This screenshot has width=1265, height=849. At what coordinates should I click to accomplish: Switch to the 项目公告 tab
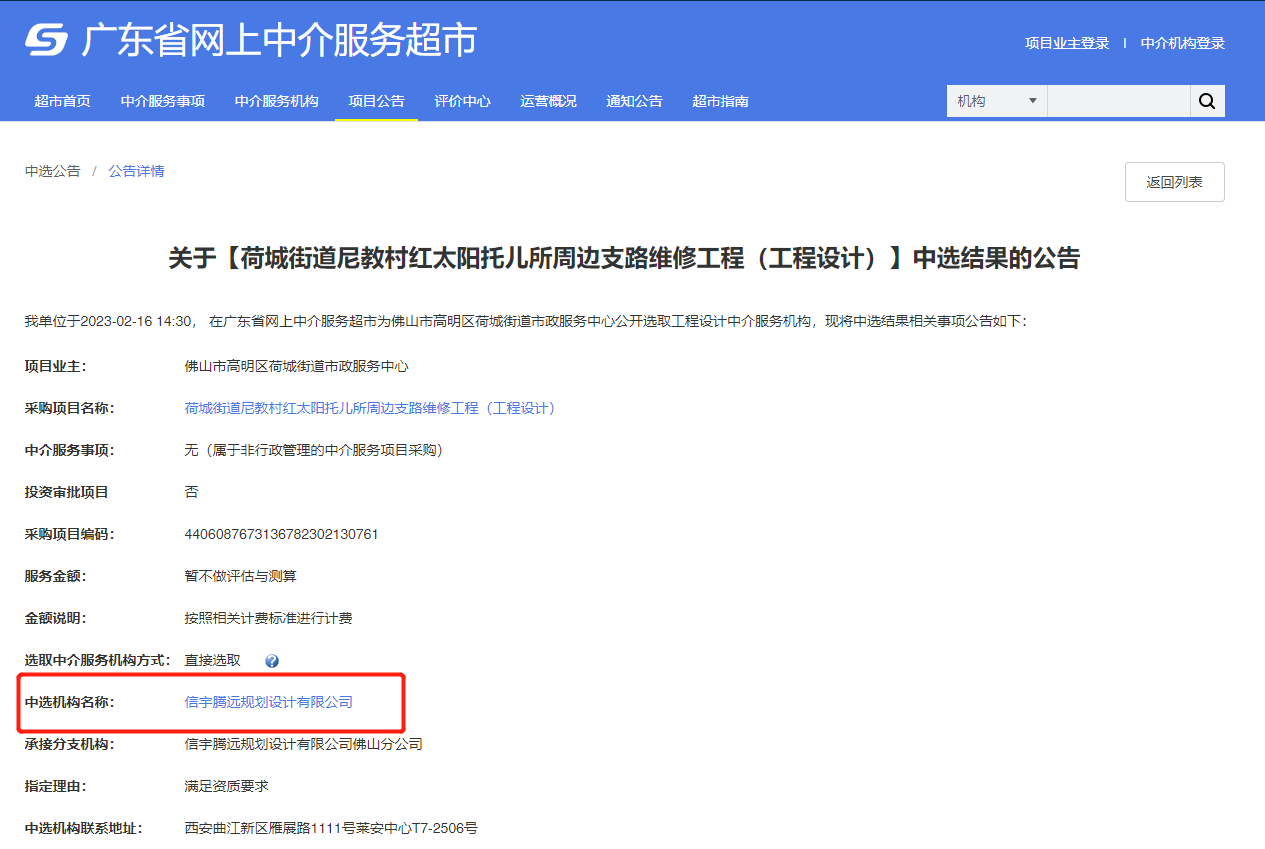tap(376, 100)
